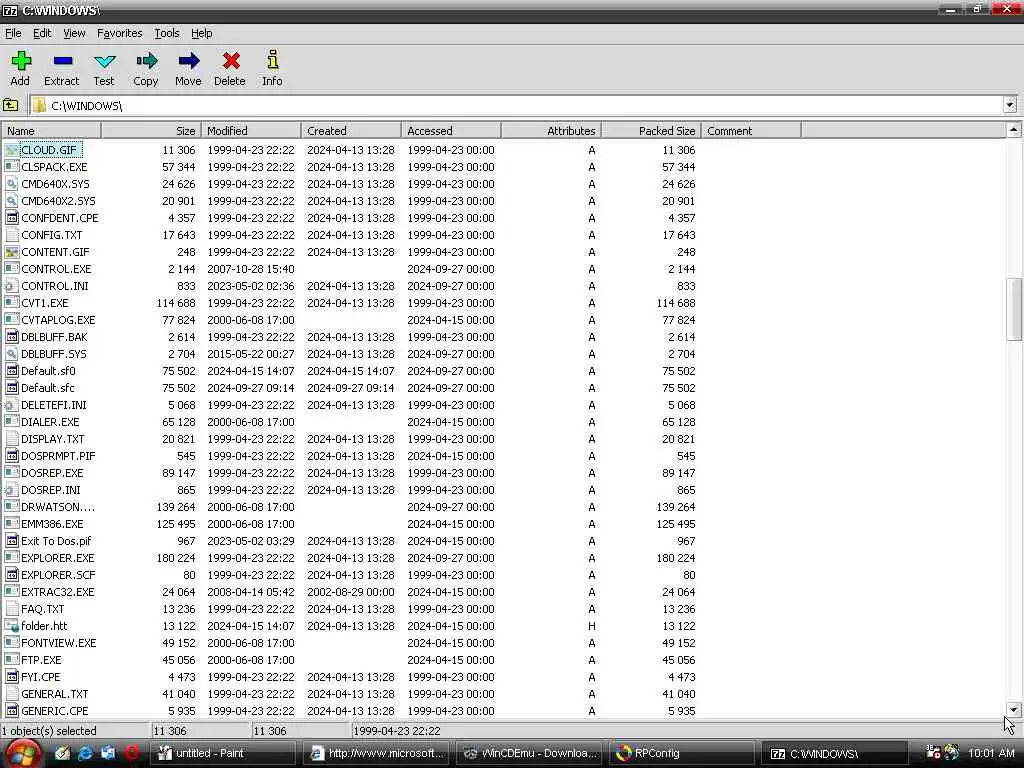Select the Exit To Dos.pif file
The image size is (1024, 768).
point(56,541)
